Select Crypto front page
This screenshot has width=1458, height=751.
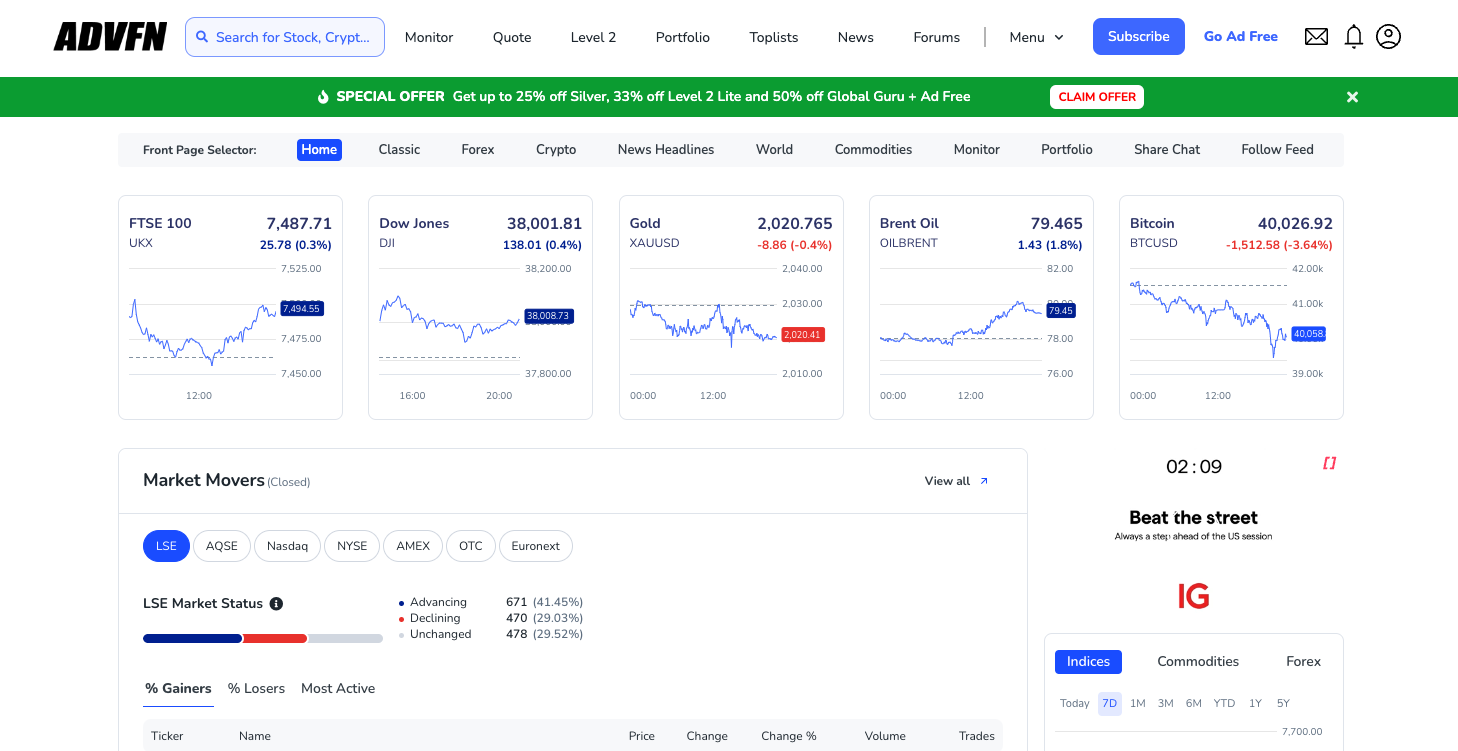coord(556,149)
